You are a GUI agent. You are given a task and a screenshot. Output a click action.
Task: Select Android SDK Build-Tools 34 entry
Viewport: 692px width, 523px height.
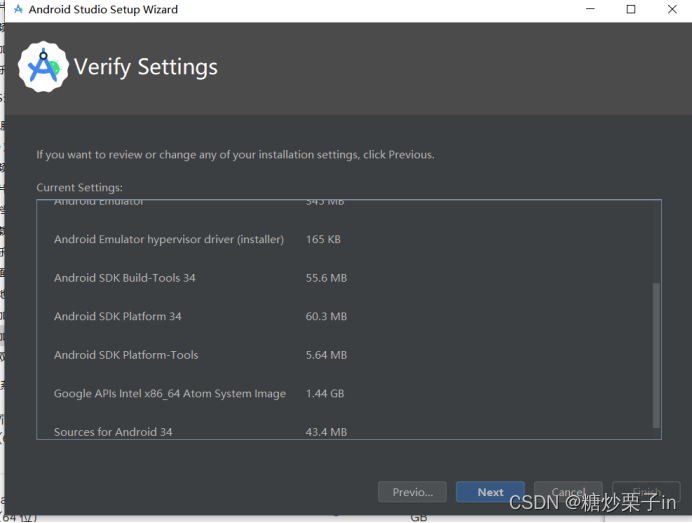124,278
